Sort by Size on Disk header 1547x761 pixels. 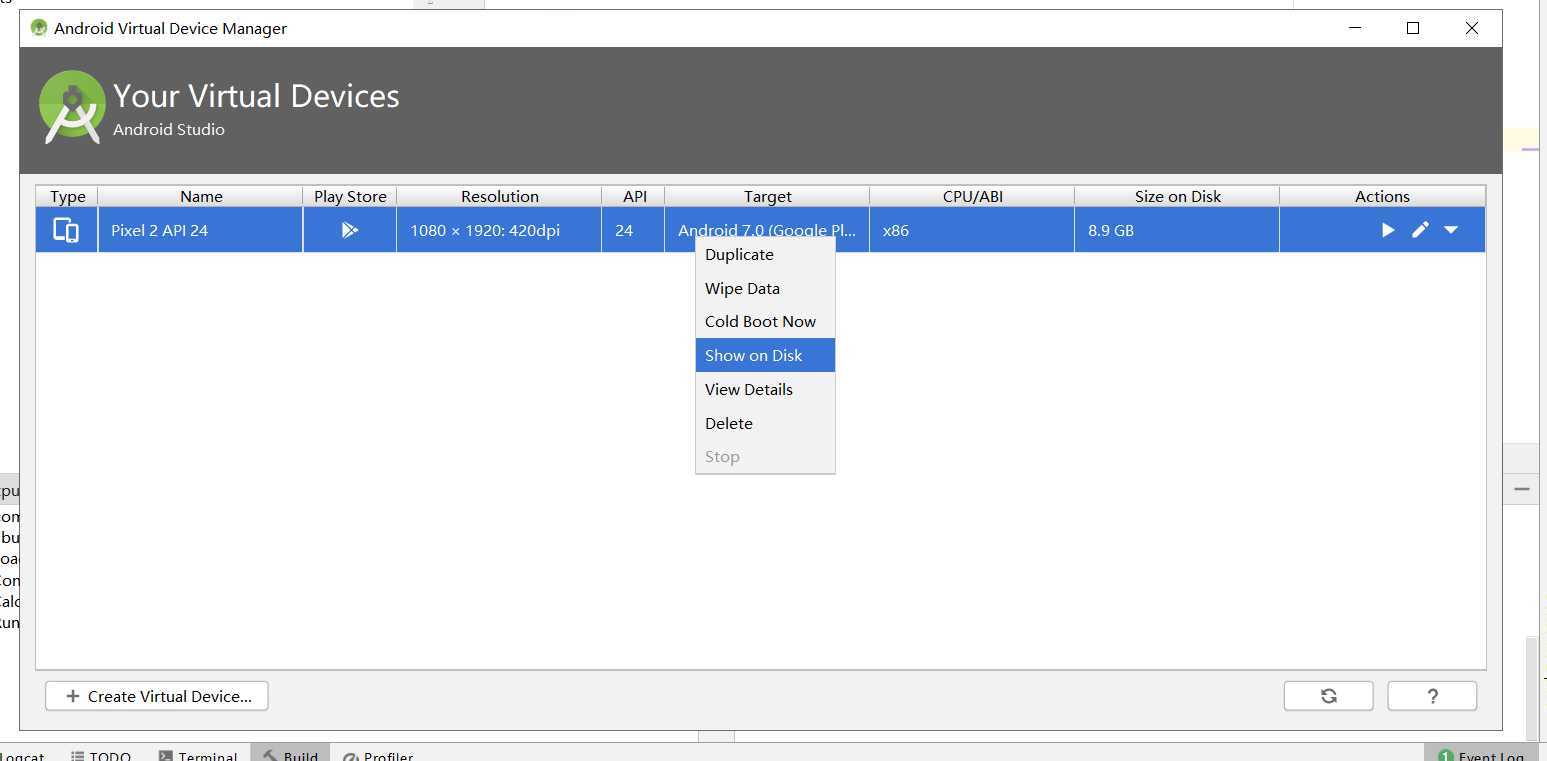[1177, 196]
